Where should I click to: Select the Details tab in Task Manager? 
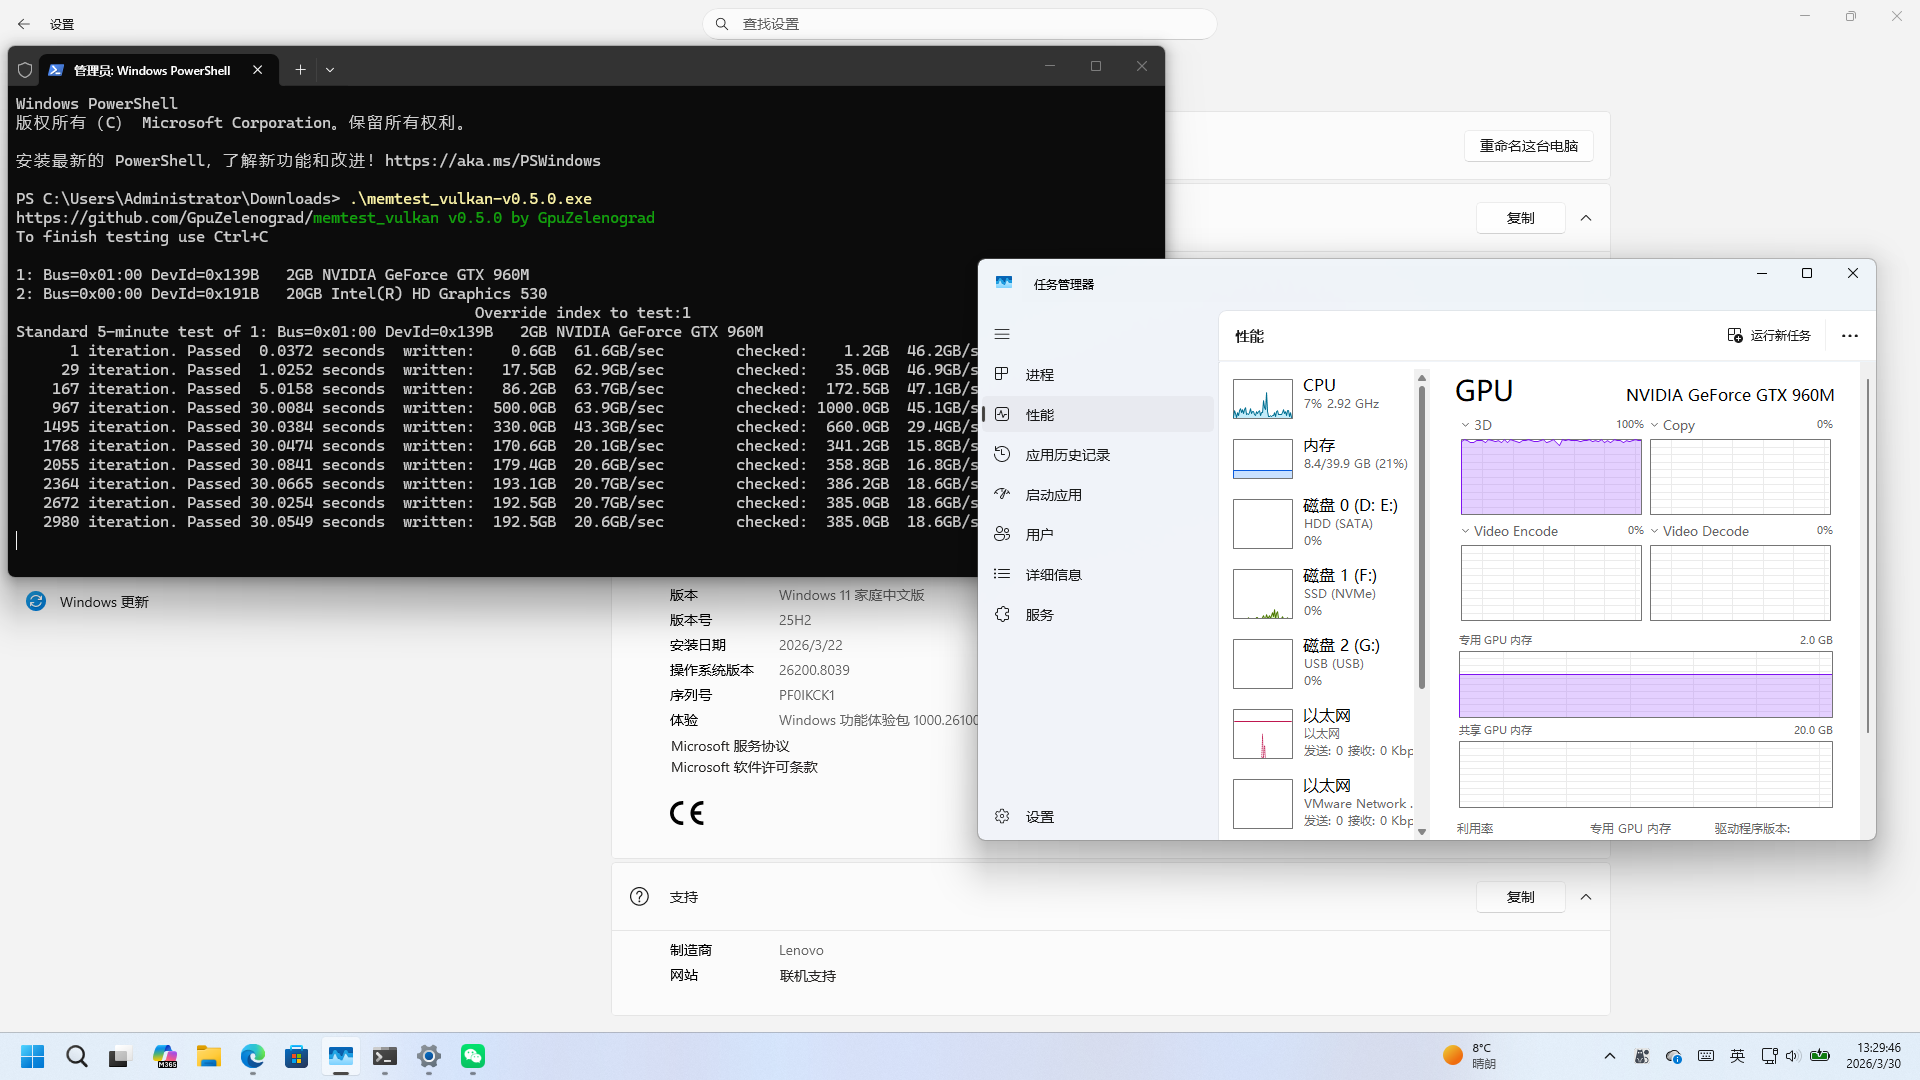click(1053, 575)
